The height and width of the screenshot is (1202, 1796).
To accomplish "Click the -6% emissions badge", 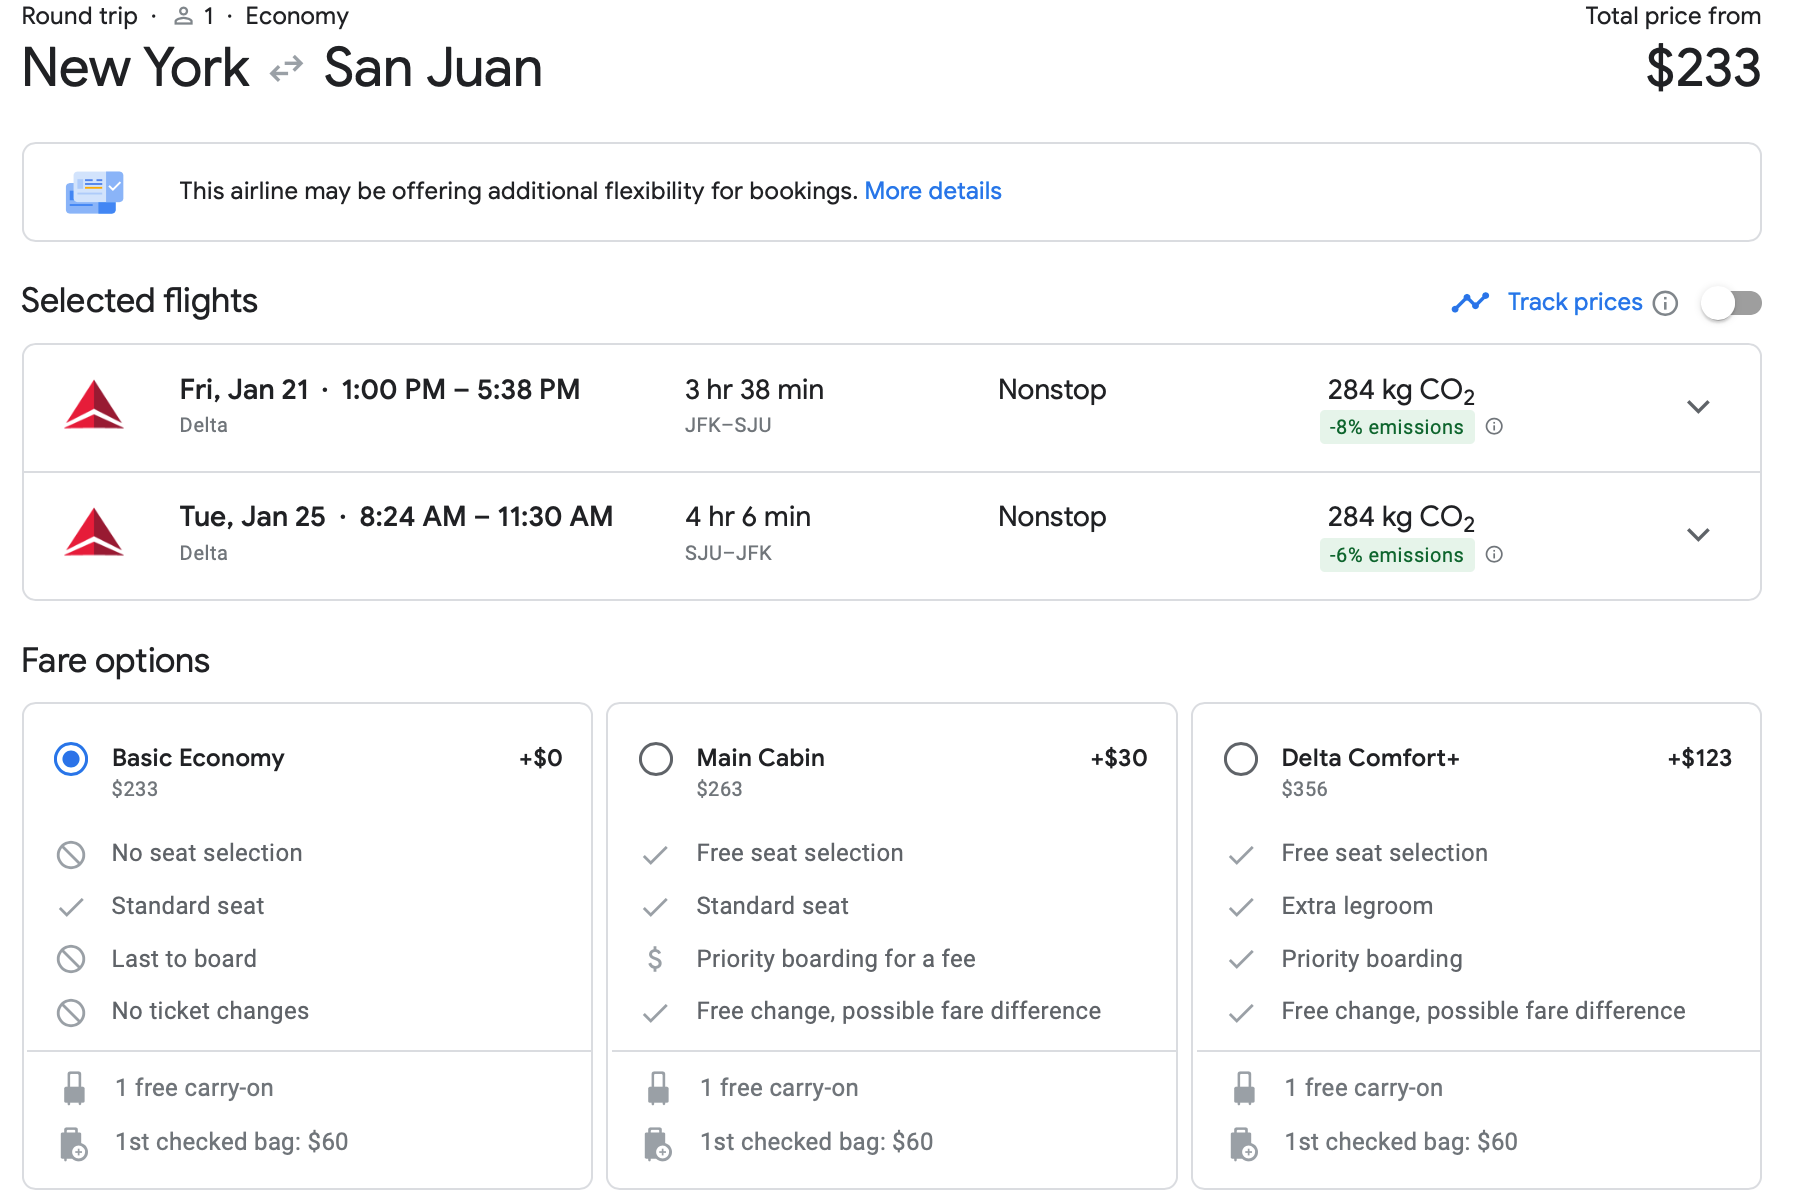I will [1396, 555].
